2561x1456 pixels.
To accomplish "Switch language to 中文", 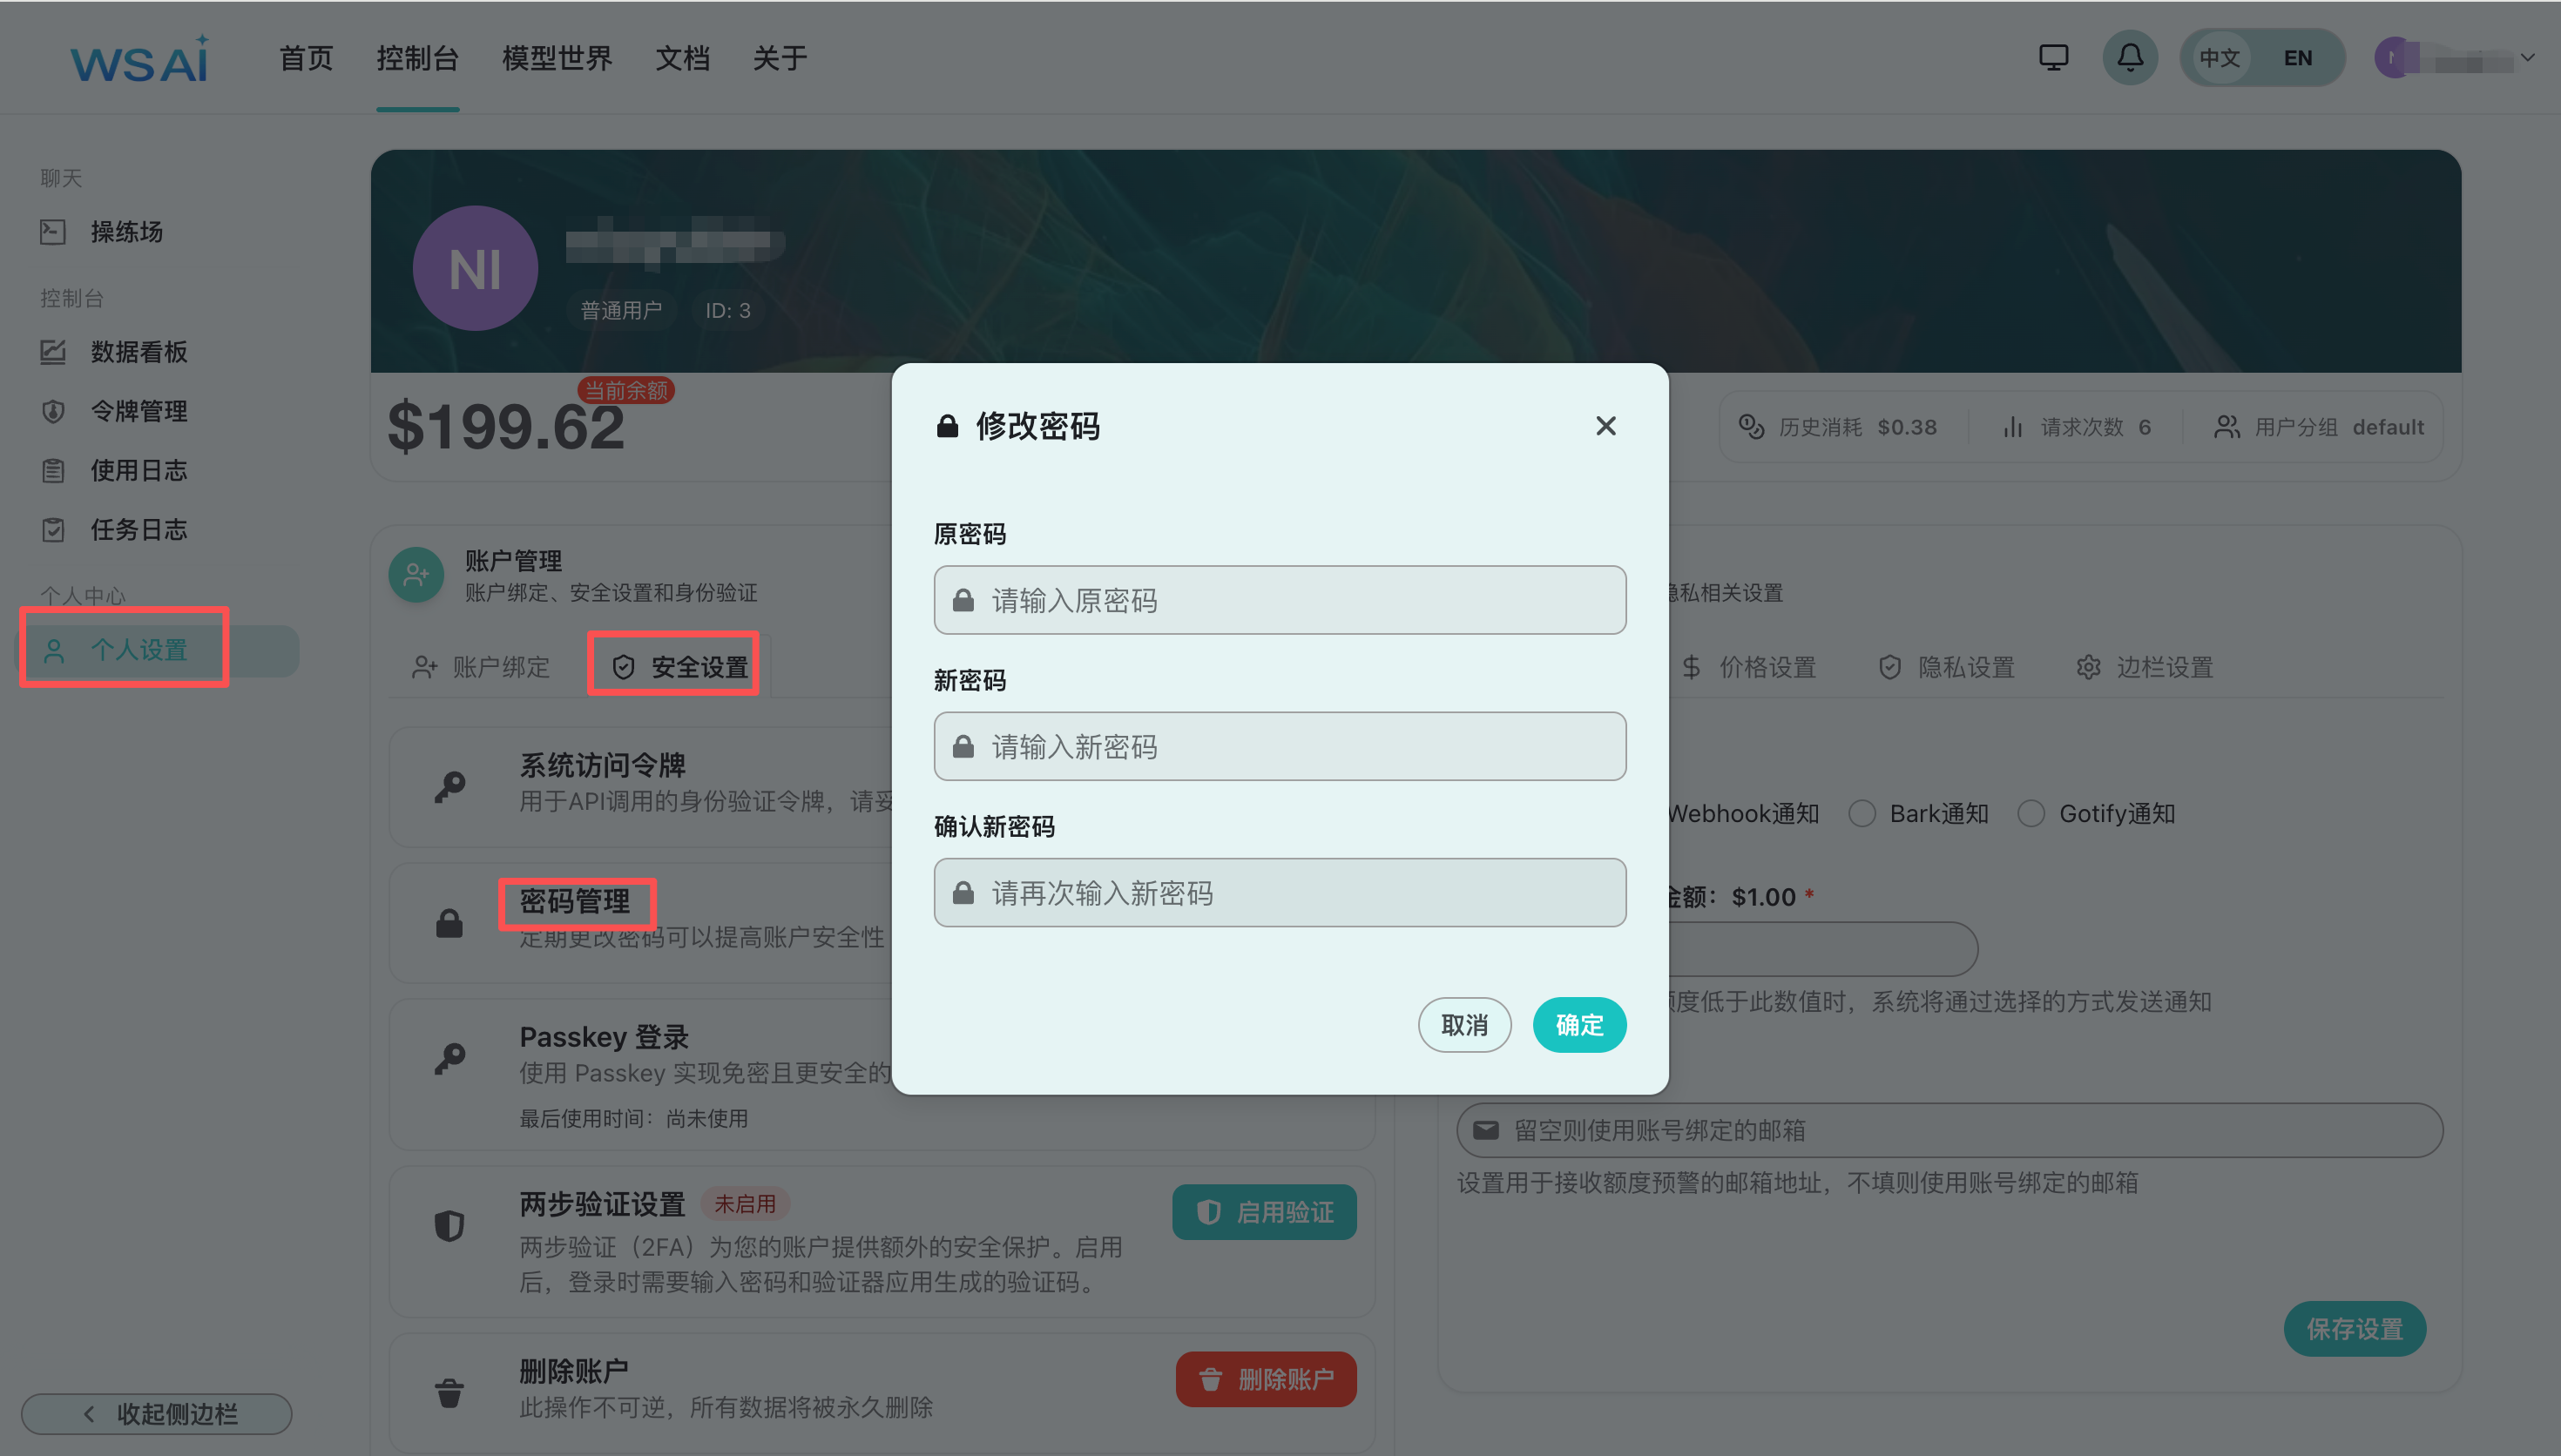I will tap(2219, 58).
